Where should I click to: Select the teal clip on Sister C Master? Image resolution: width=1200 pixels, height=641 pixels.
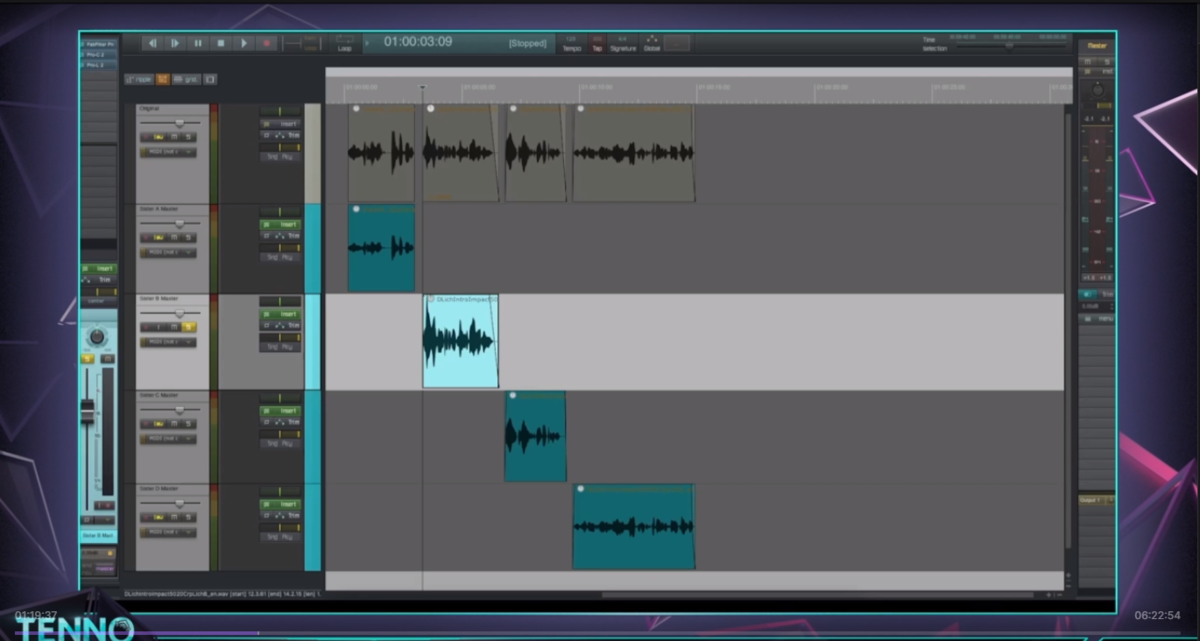[535, 436]
